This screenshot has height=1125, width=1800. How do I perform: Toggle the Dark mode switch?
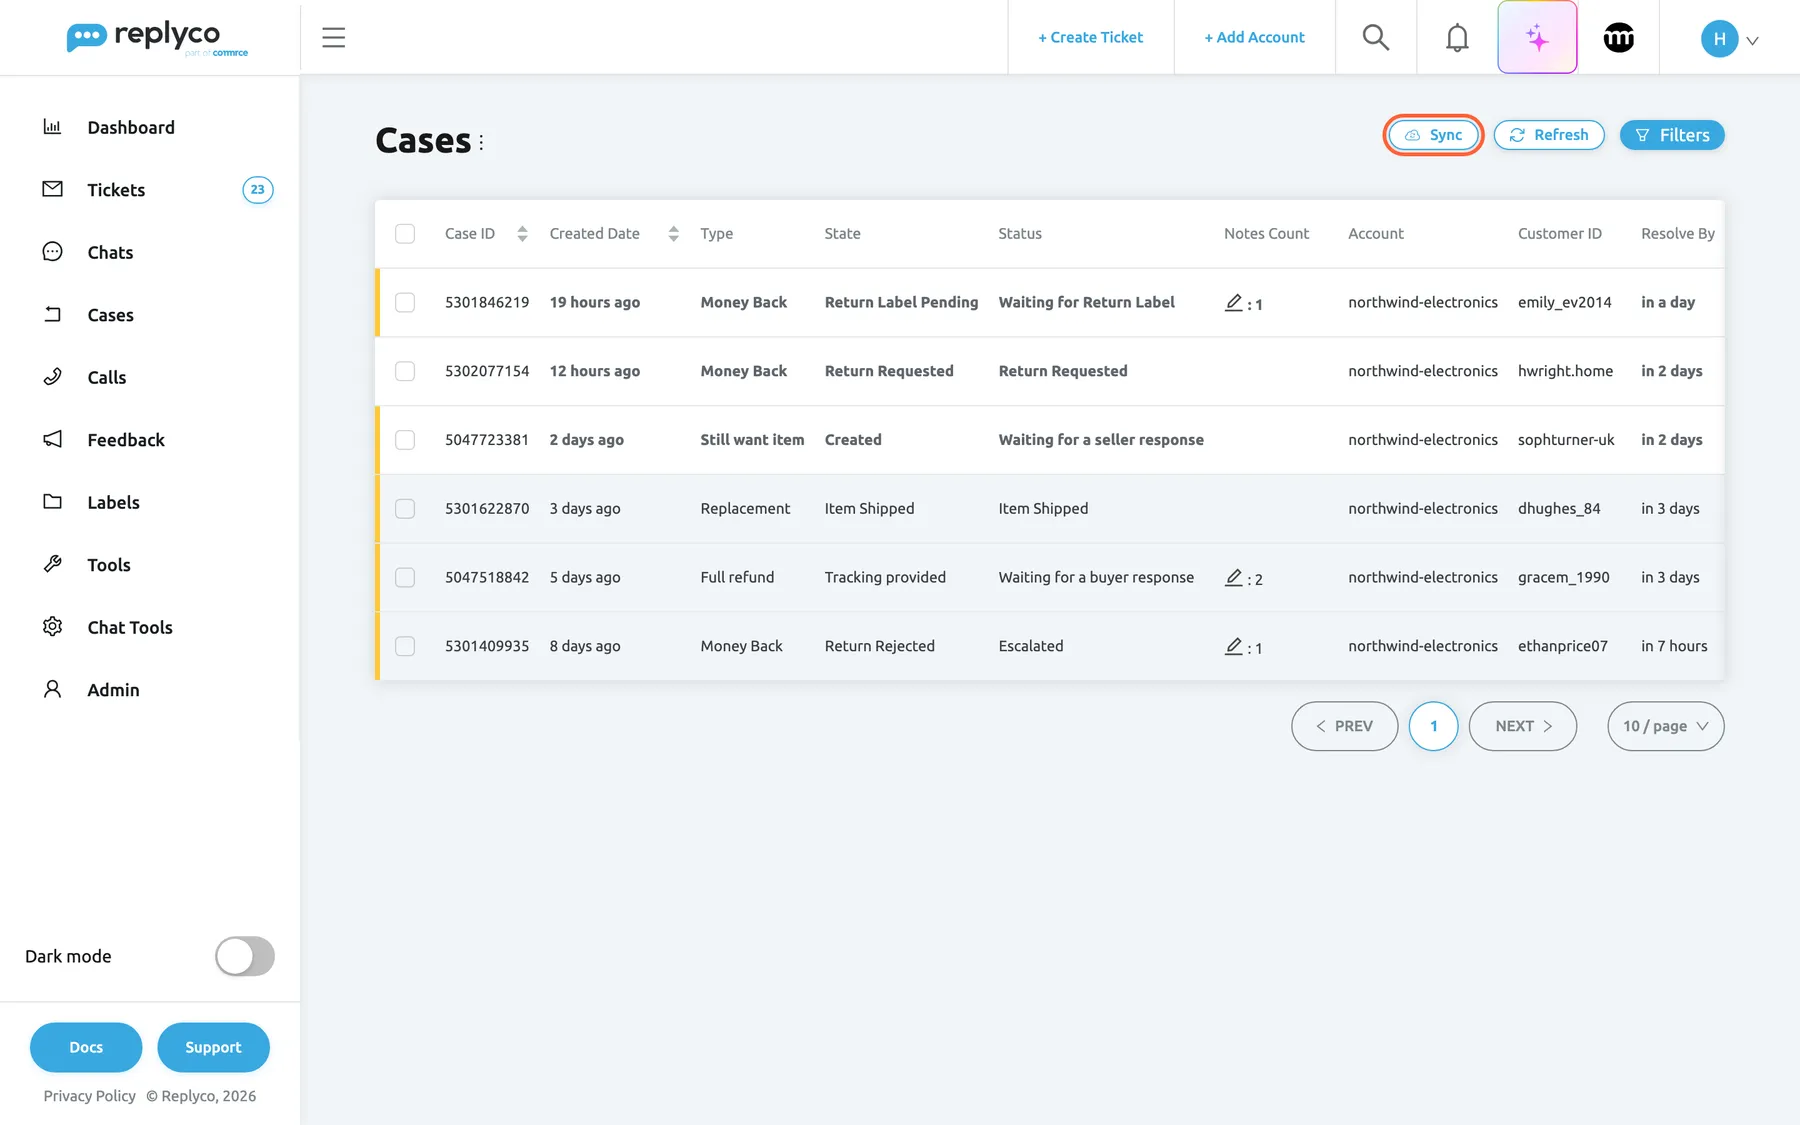point(245,956)
